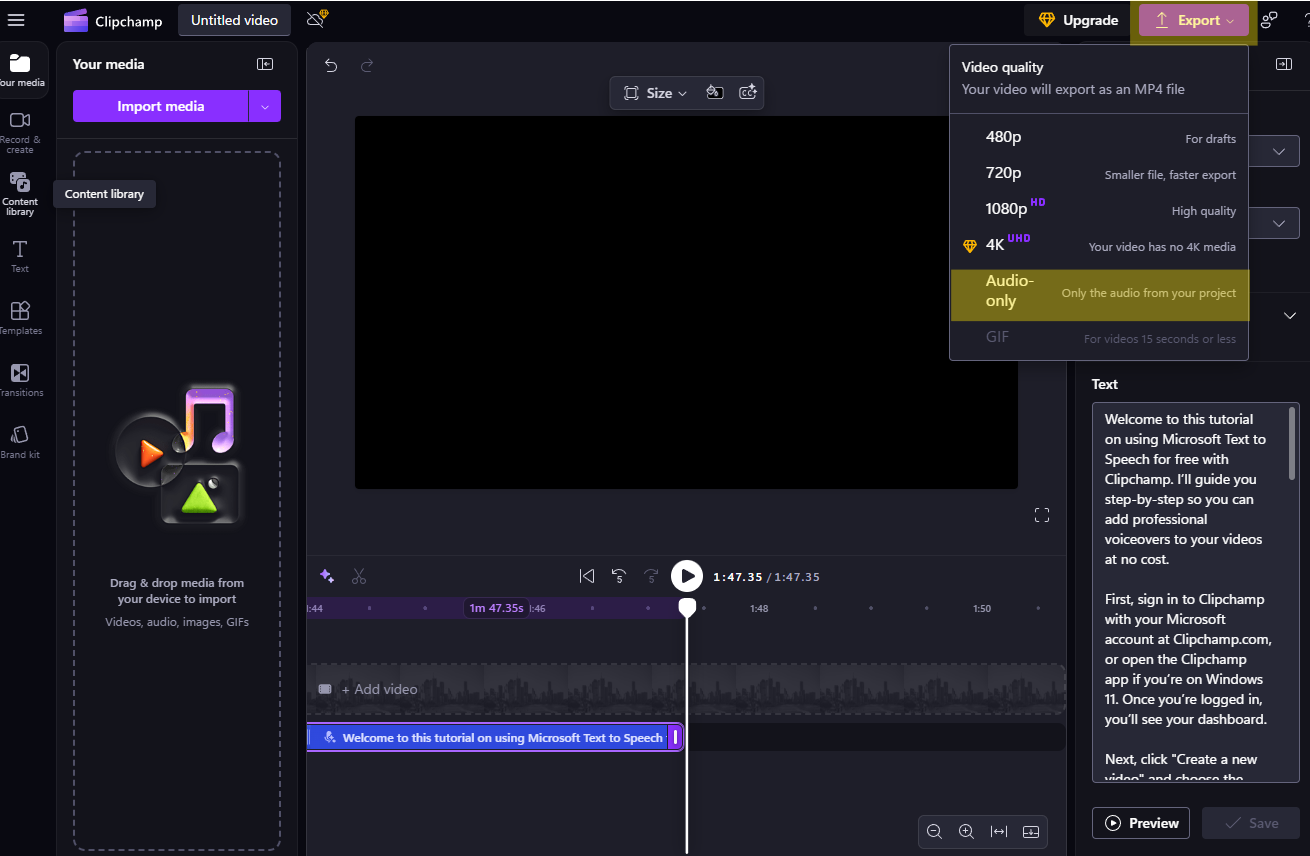The height and width of the screenshot is (856, 1310).
Task: Click the timeline collapse icon
Action: 1031,831
